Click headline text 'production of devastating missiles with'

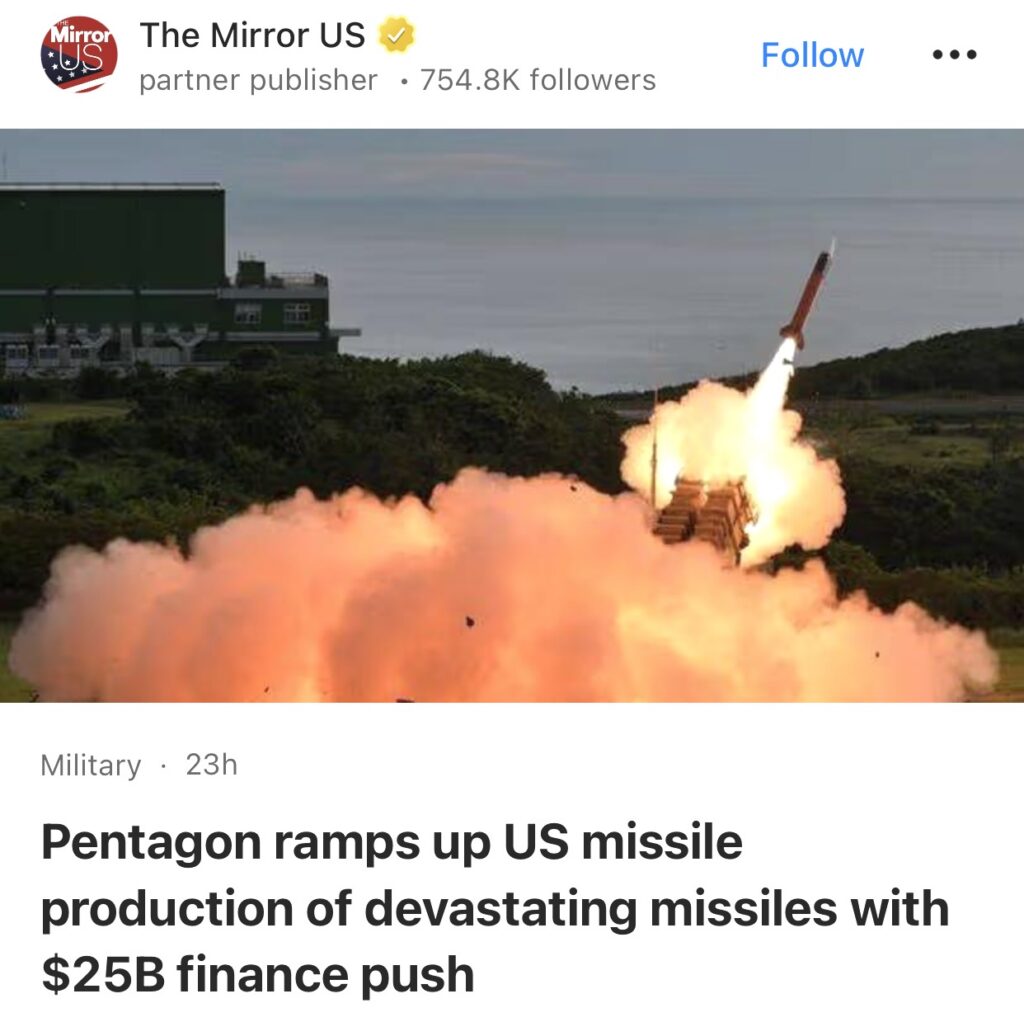click(x=494, y=908)
